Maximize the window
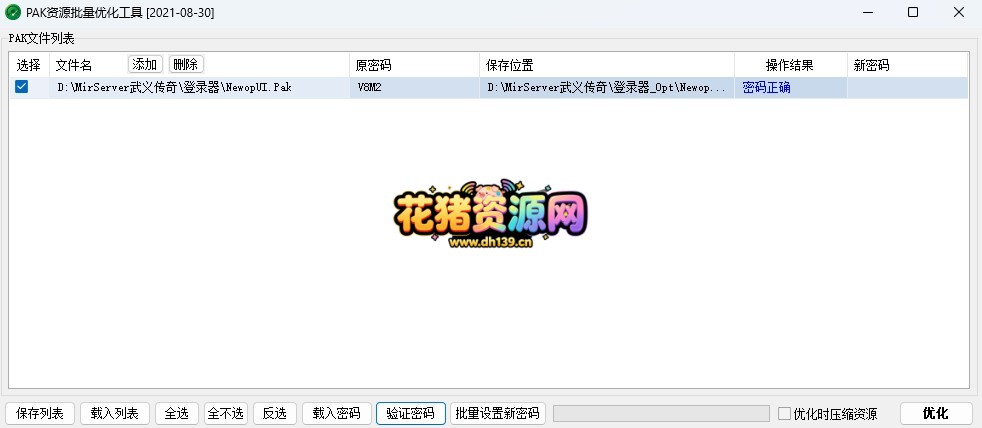 click(x=913, y=13)
